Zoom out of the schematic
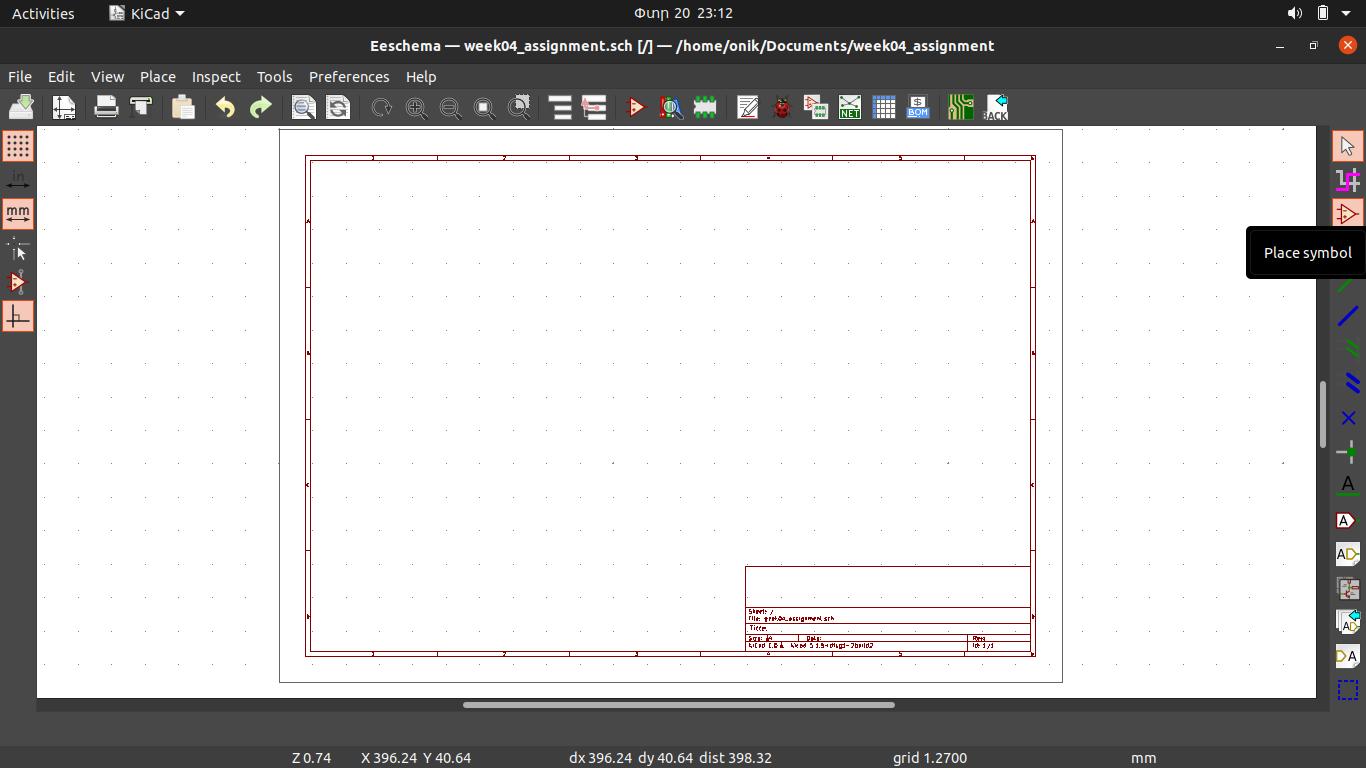Viewport: 1366px width, 768px height. [x=450, y=107]
